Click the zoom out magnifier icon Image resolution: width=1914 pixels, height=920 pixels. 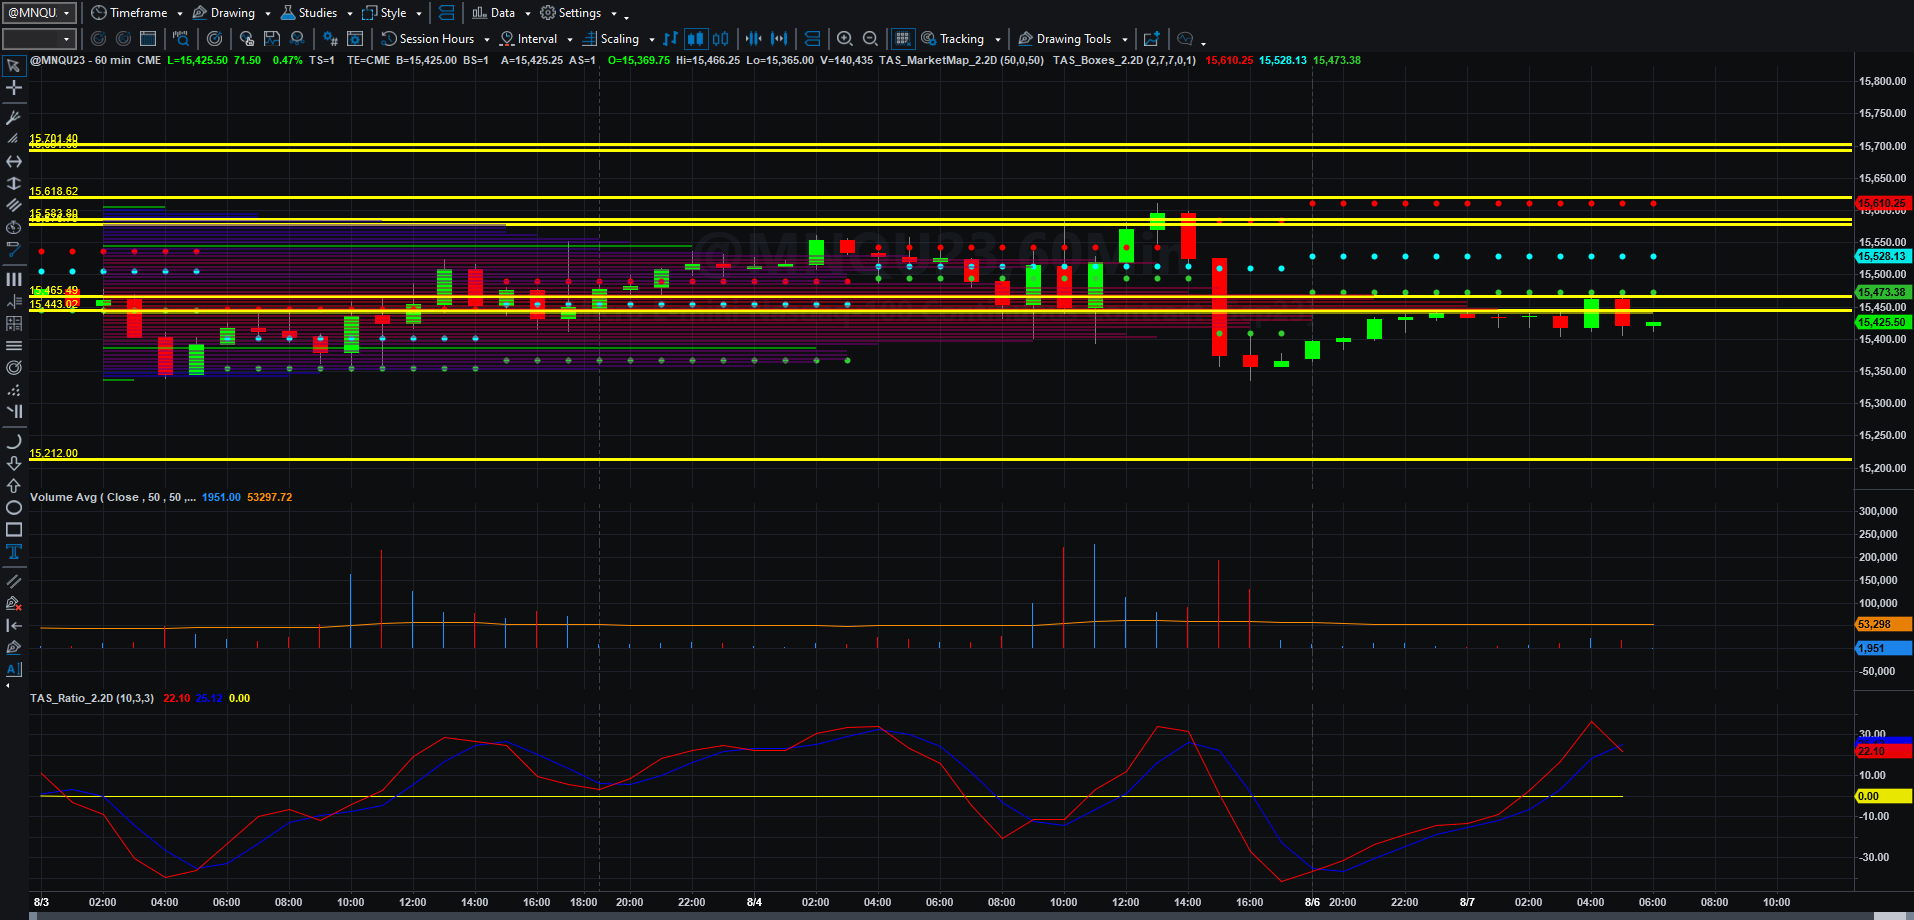870,39
